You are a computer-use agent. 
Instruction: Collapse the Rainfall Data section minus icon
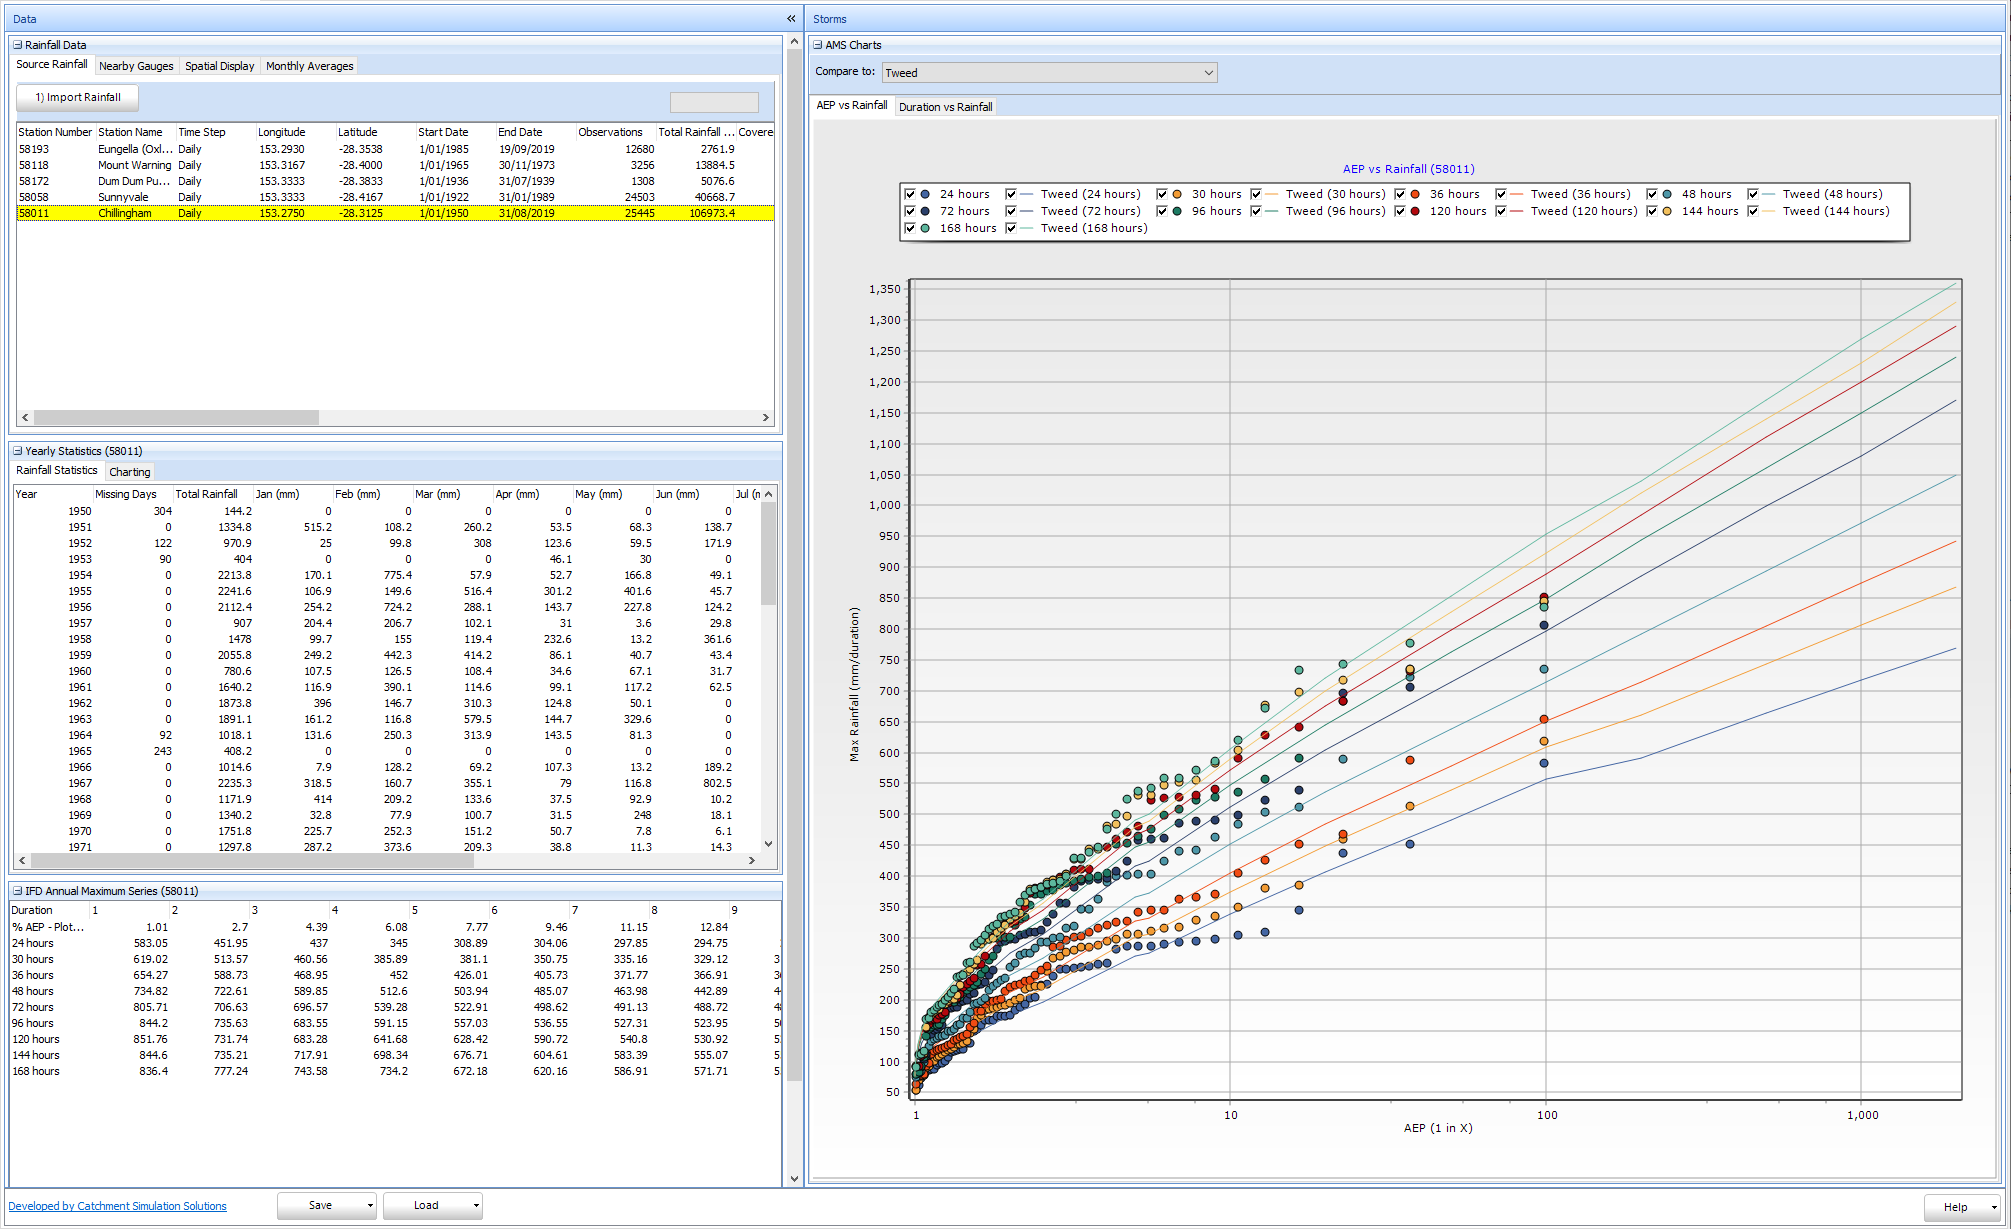[x=18, y=45]
